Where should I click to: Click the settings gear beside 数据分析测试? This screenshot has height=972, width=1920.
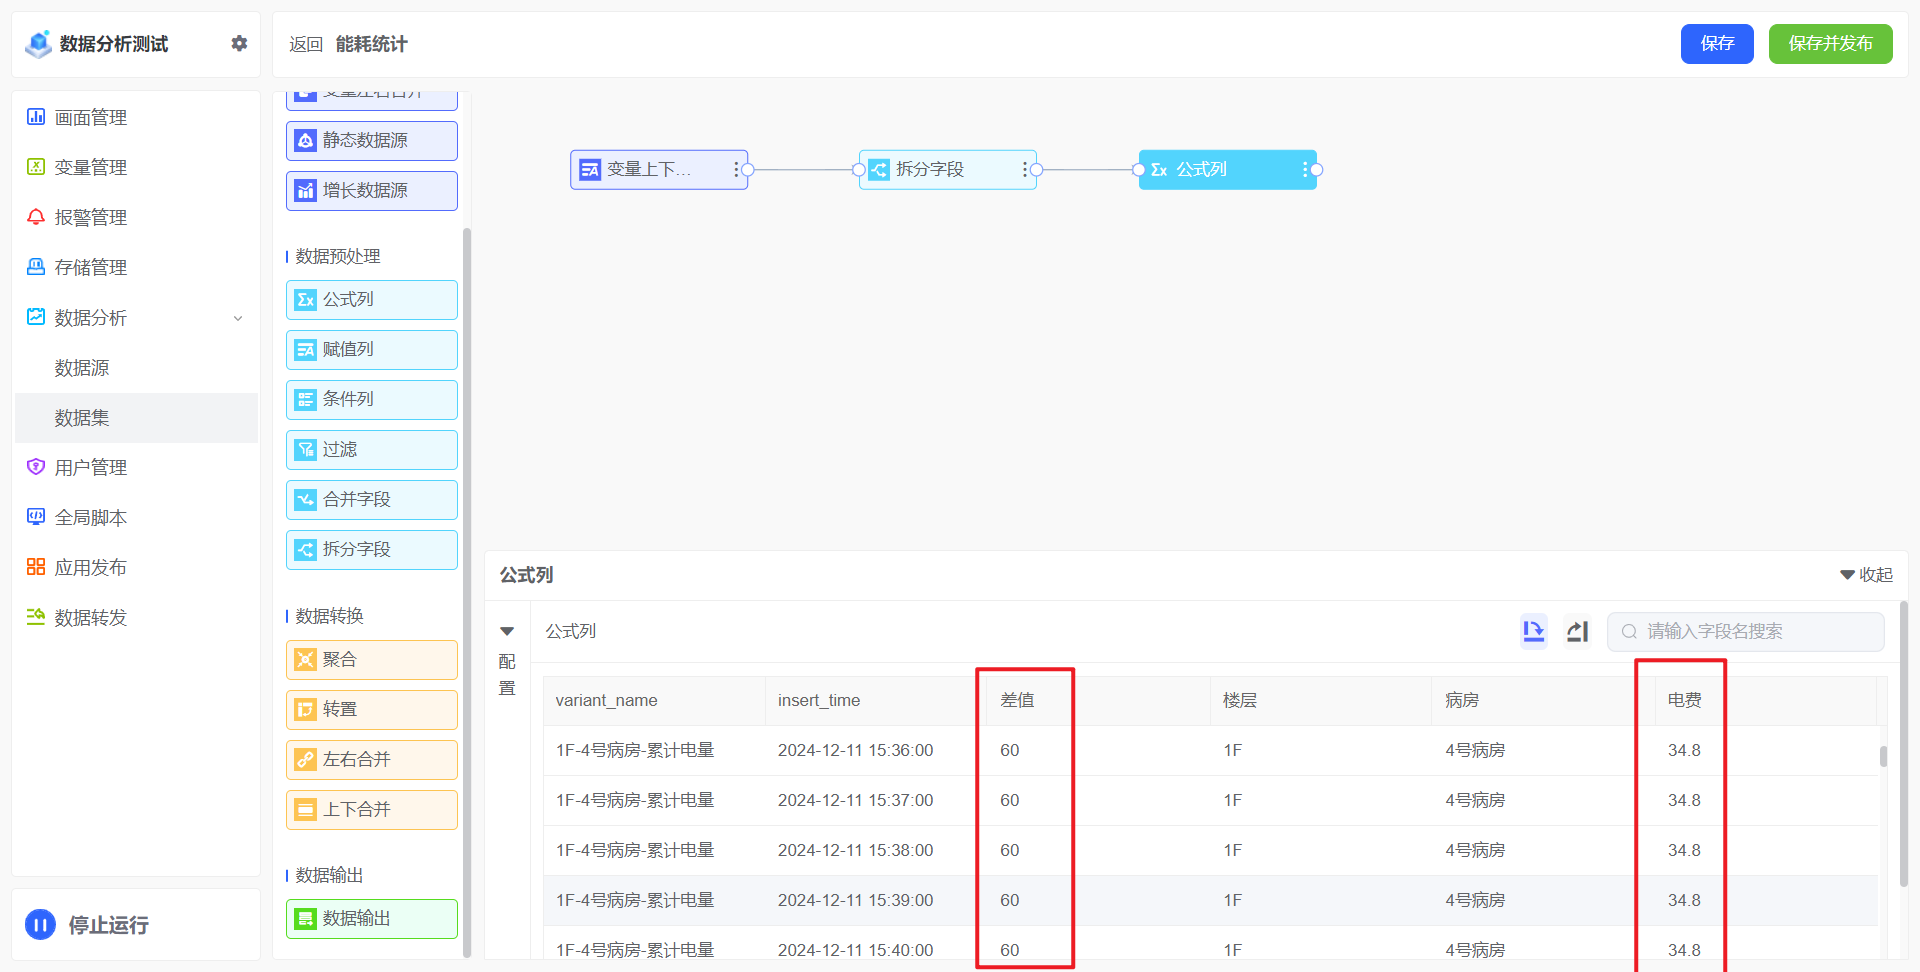point(239,43)
